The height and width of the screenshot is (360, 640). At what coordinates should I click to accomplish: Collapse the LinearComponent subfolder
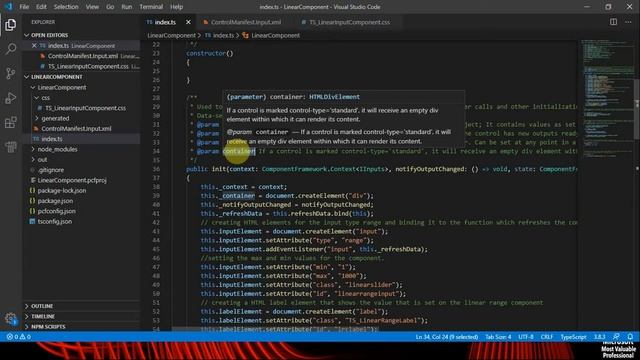pyautogui.click(x=33, y=87)
